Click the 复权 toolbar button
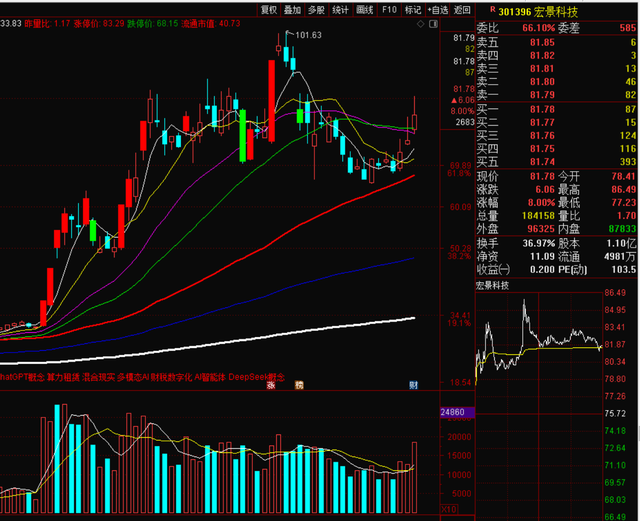 coord(269,10)
